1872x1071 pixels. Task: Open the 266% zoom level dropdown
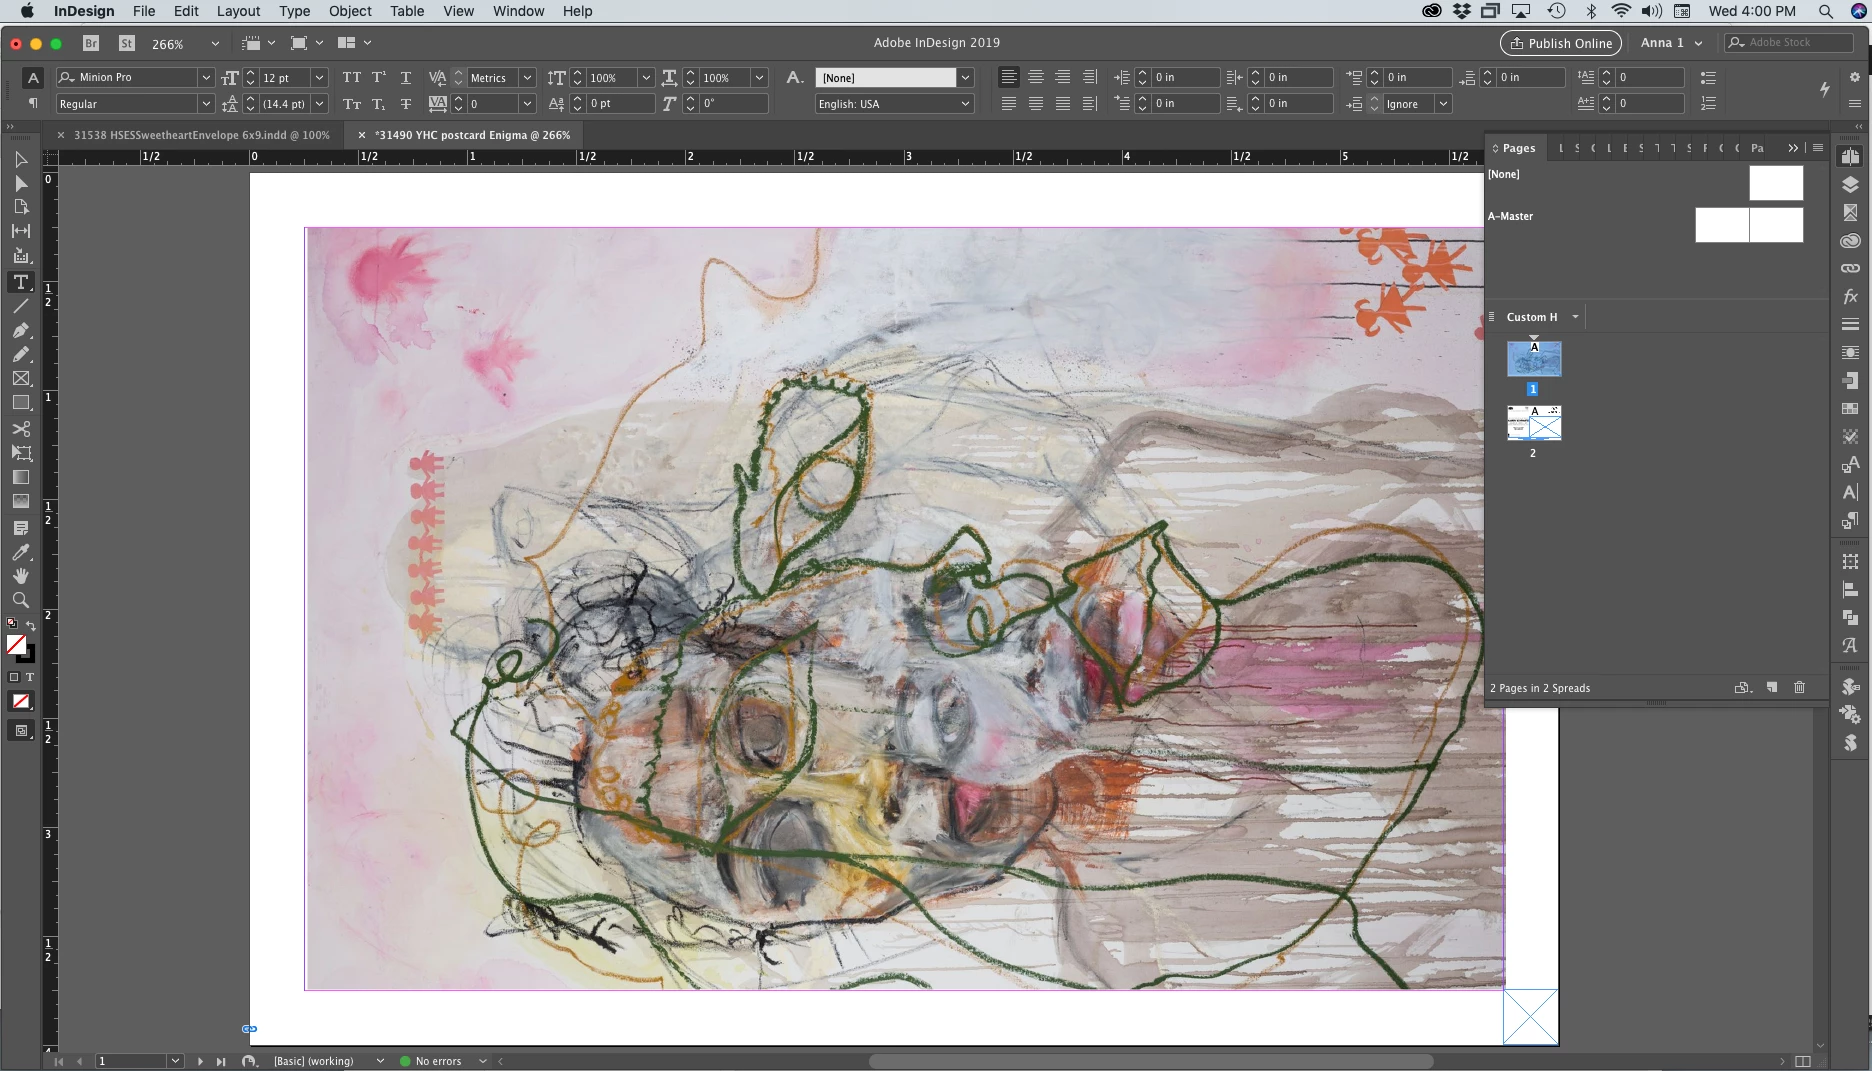214,44
